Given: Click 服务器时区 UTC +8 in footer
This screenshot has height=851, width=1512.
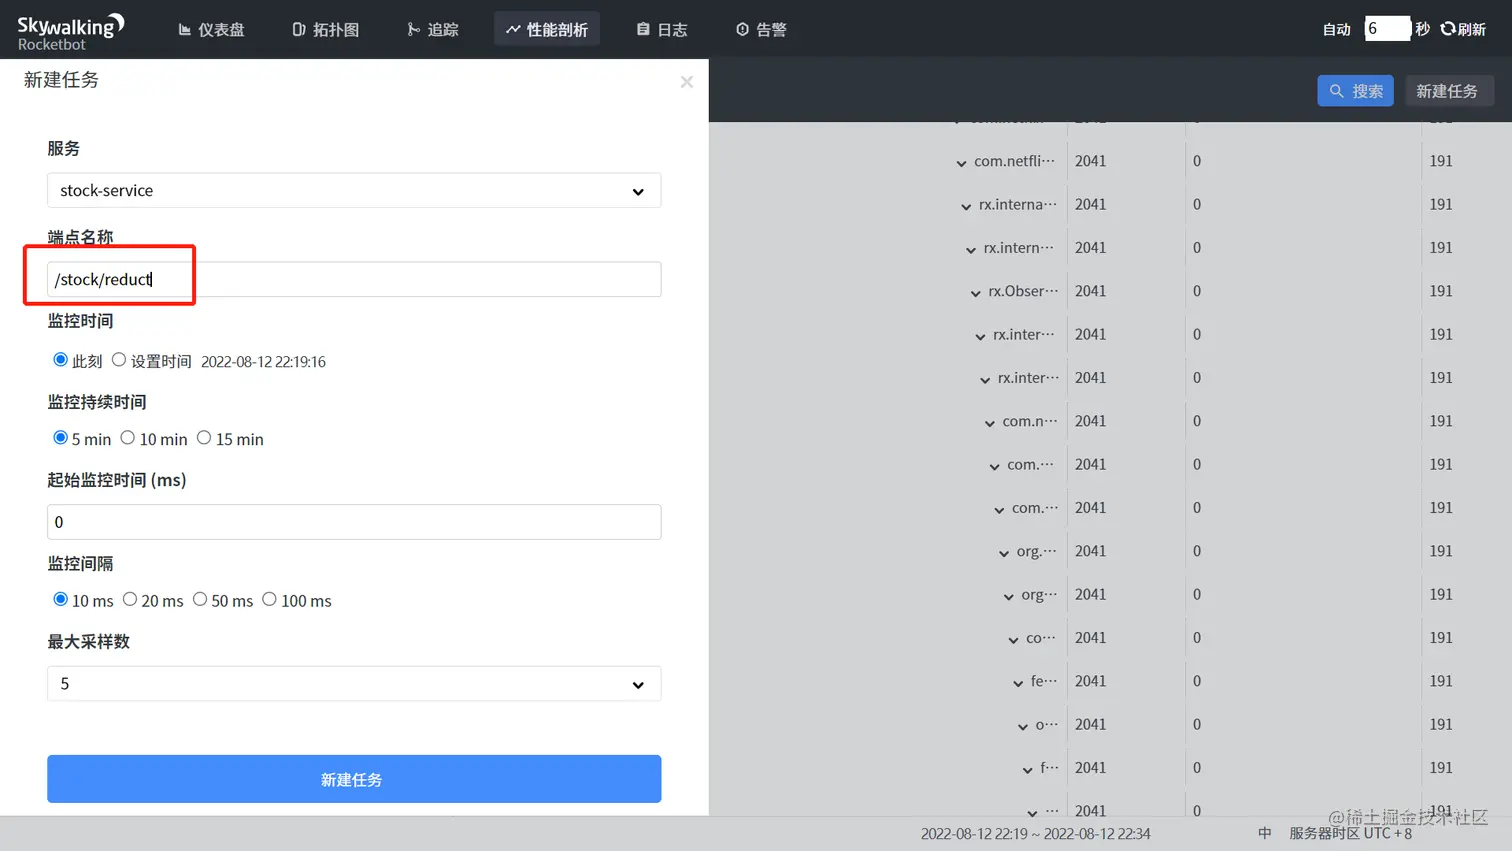Looking at the screenshot, I should tap(1350, 833).
